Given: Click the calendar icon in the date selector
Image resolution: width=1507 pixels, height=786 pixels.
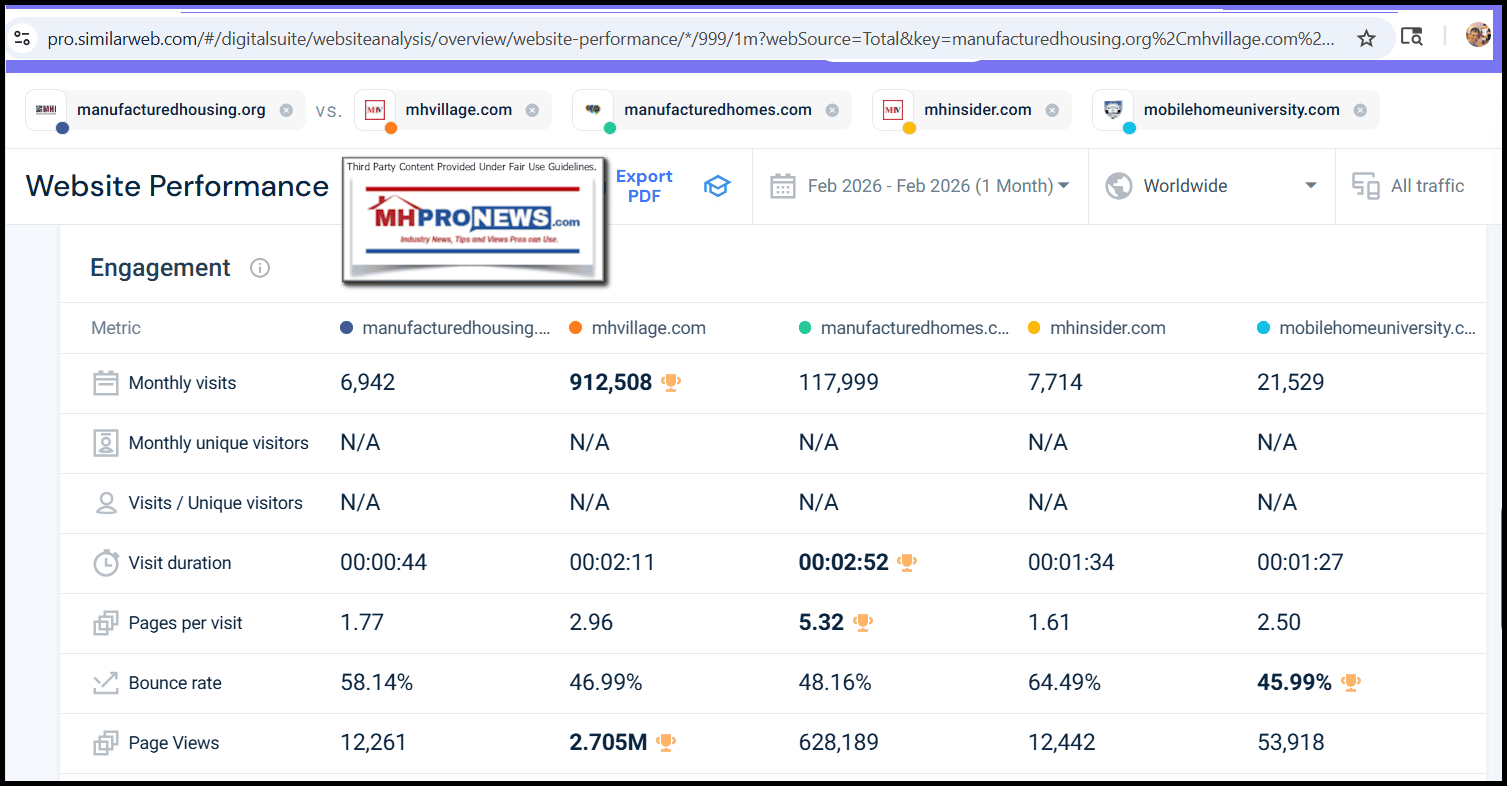Looking at the screenshot, I should pos(783,186).
